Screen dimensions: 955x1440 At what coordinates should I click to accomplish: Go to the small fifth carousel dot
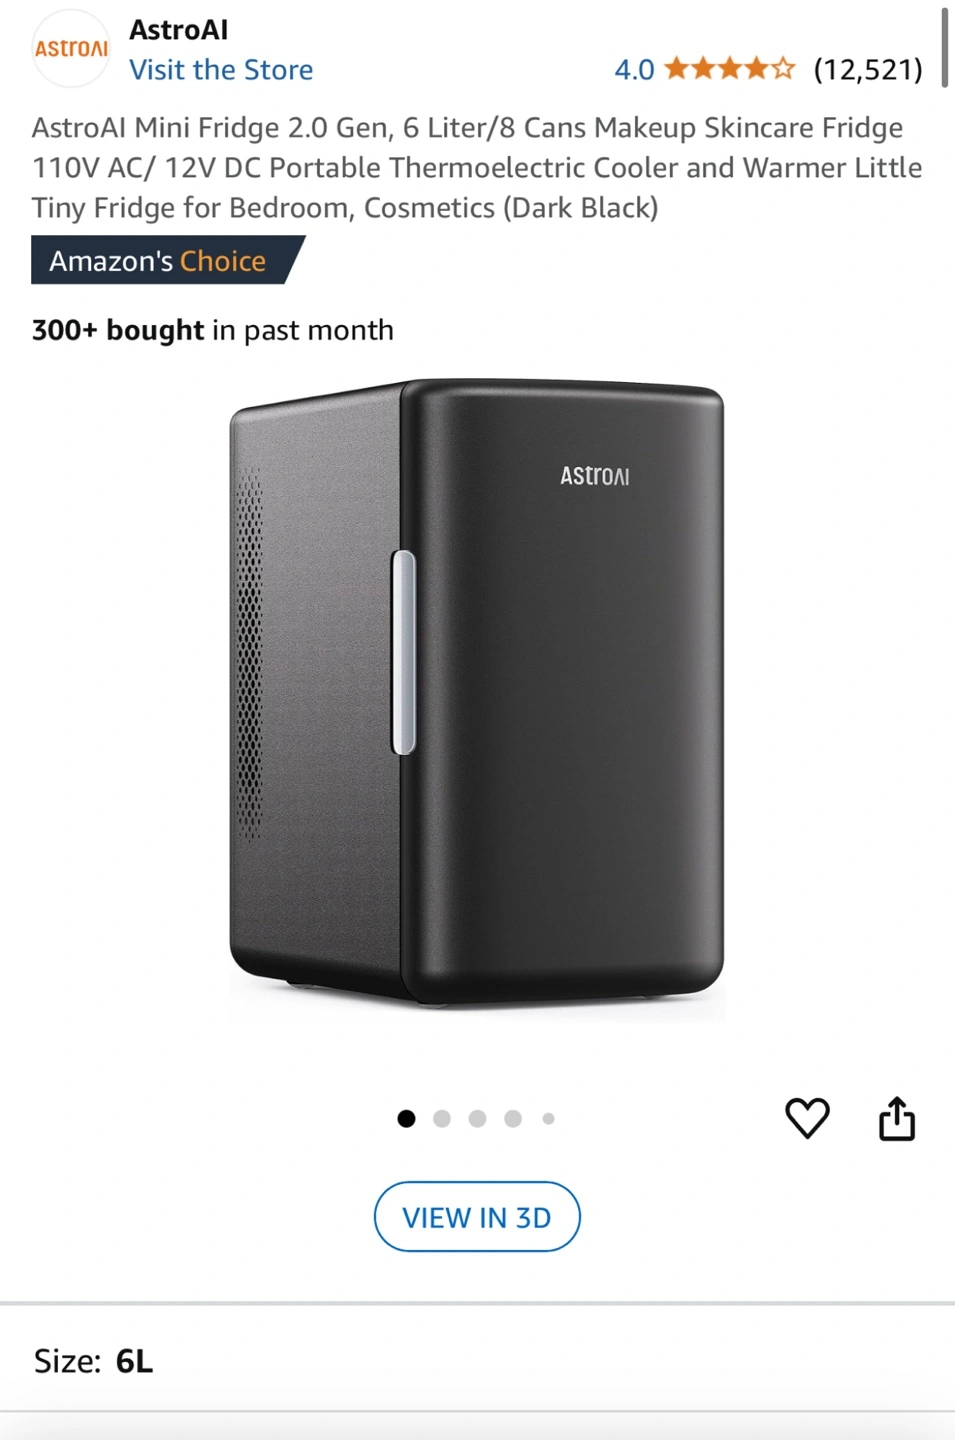pos(548,1118)
